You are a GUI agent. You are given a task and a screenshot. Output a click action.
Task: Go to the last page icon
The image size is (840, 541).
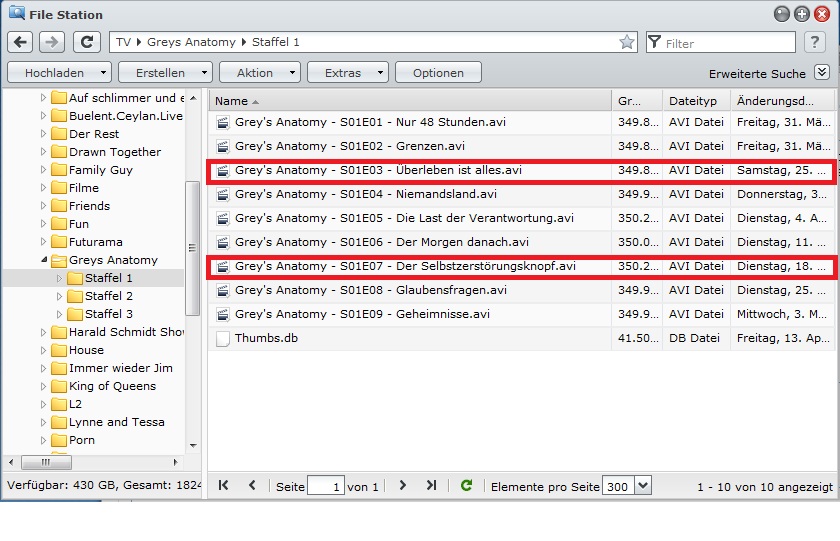(431, 485)
